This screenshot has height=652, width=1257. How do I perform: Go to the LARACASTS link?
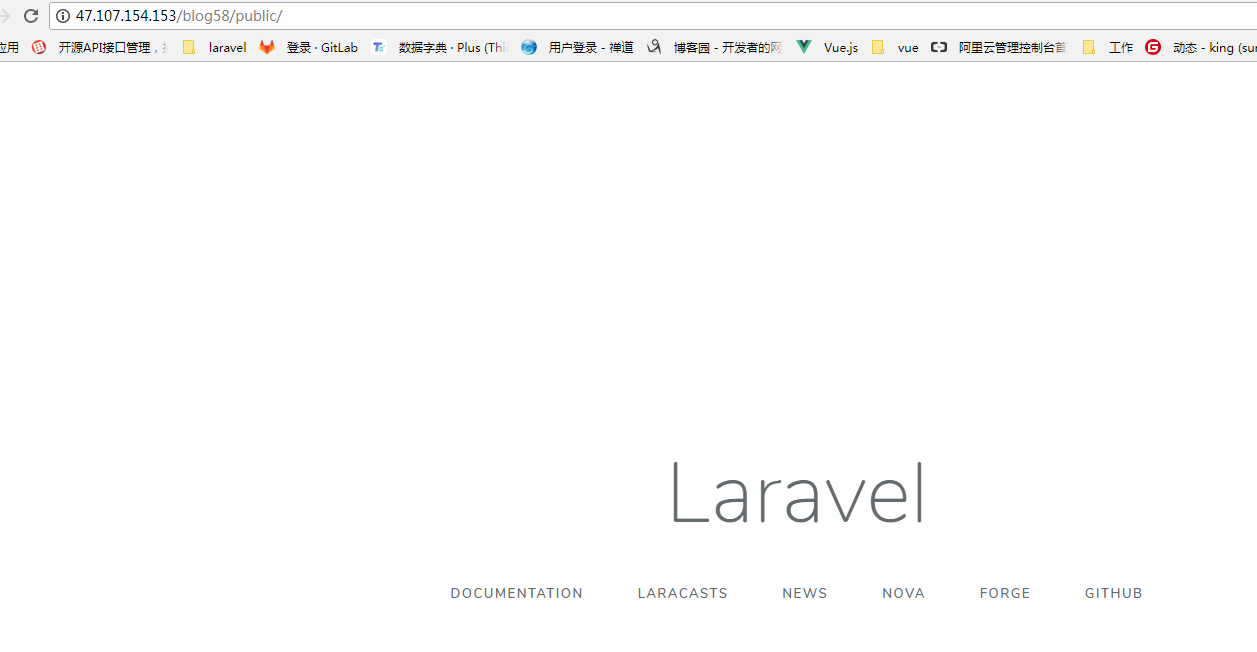tap(683, 593)
